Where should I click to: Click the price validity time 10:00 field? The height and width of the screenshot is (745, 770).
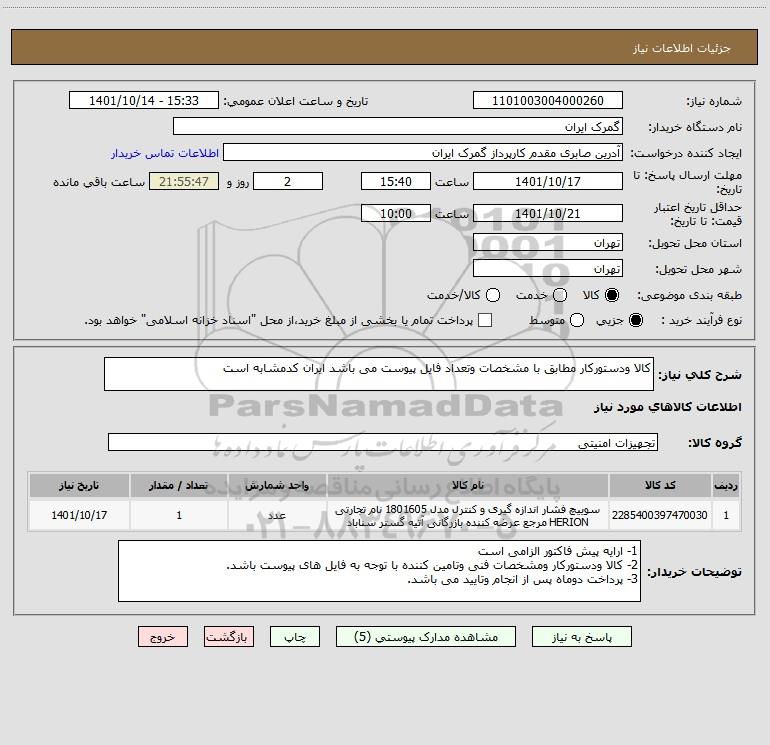pos(396,214)
